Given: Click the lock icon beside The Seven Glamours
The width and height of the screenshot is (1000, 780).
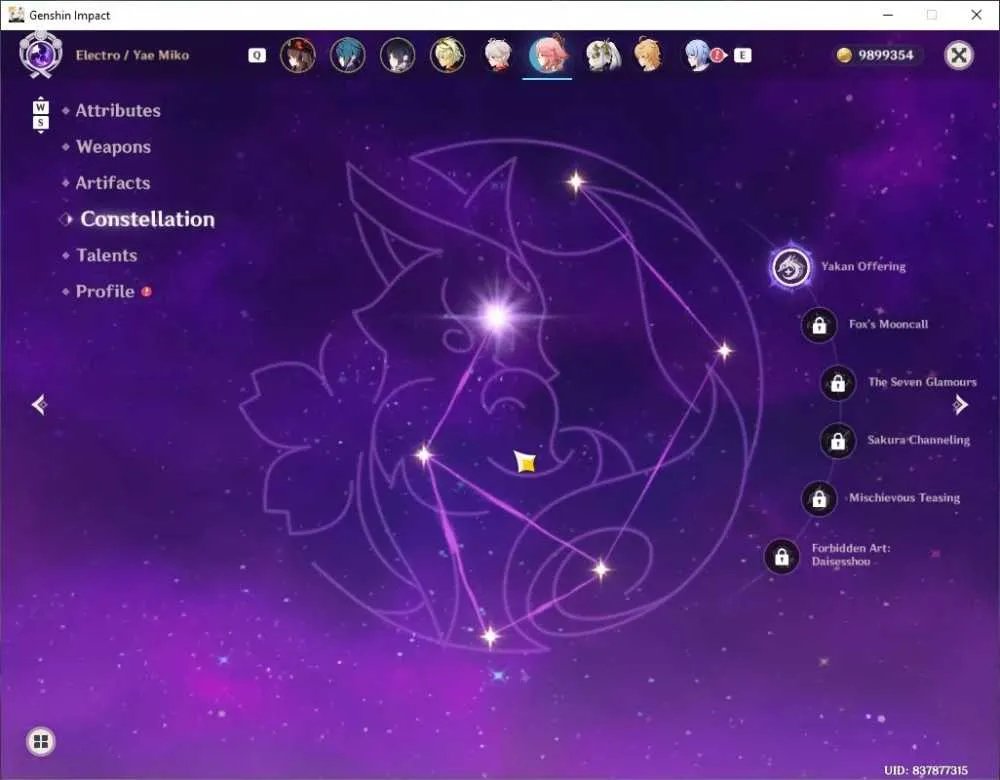Looking at the screenshot, I should 838,383.
